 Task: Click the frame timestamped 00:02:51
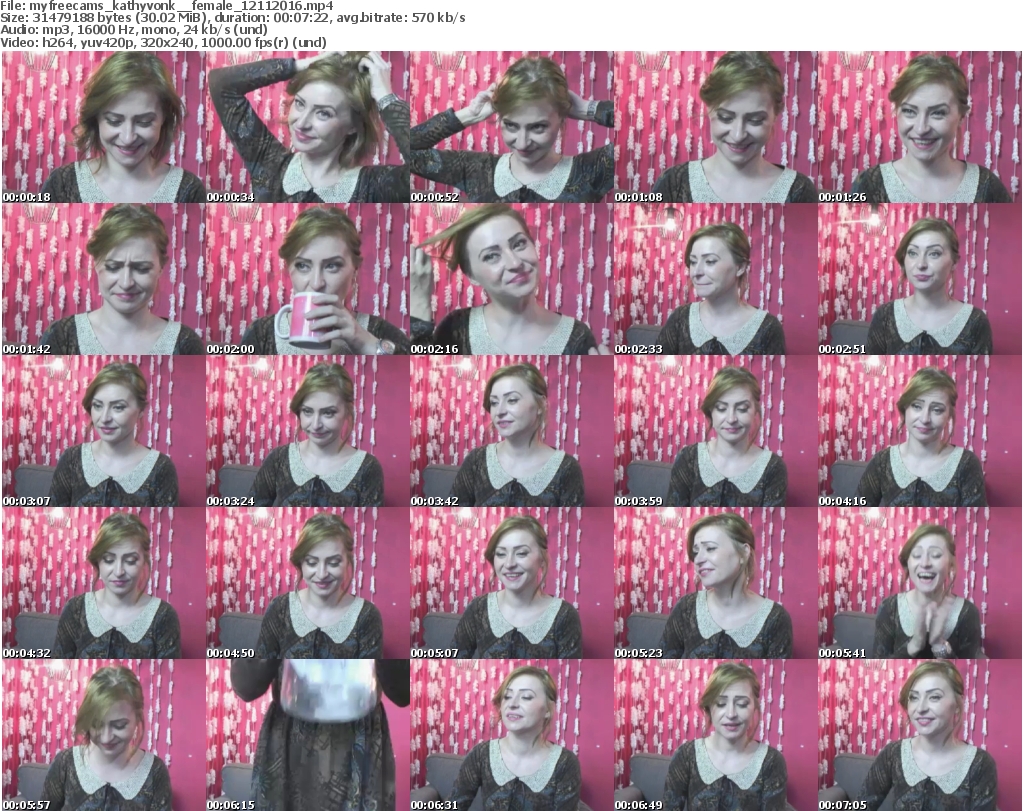[x=919, y=279]
